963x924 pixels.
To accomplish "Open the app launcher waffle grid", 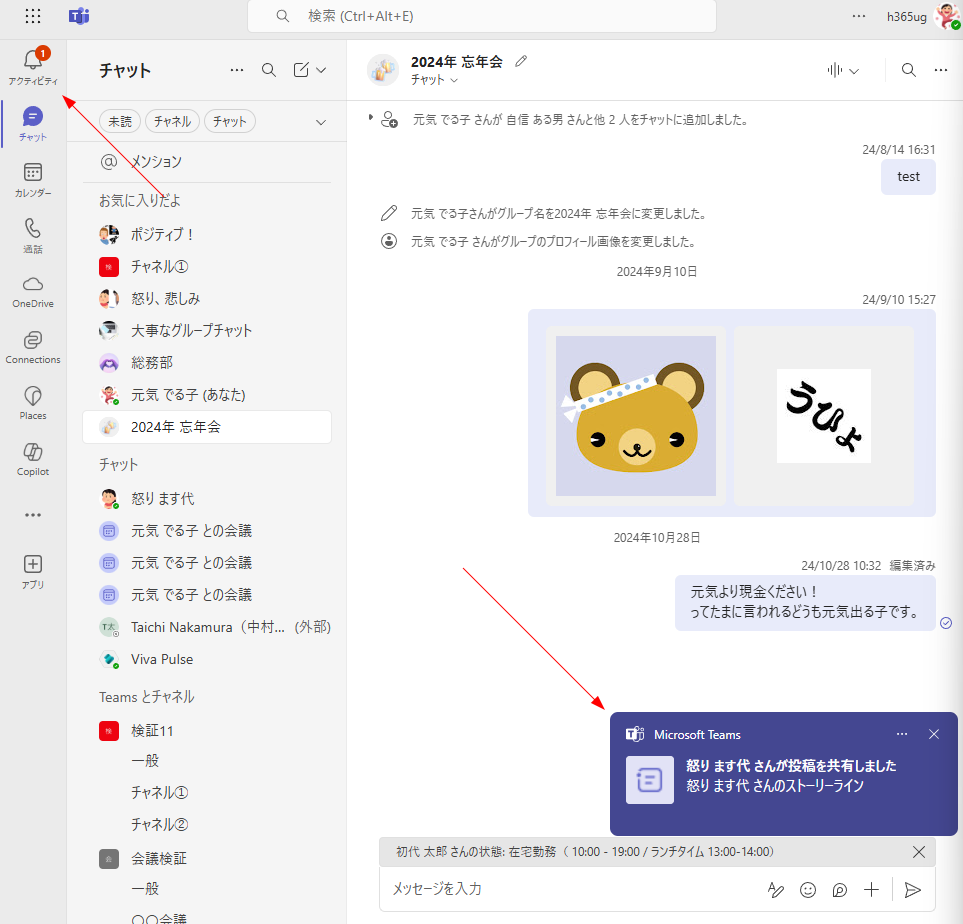I will pyautogui.click(x=33, y=16).
